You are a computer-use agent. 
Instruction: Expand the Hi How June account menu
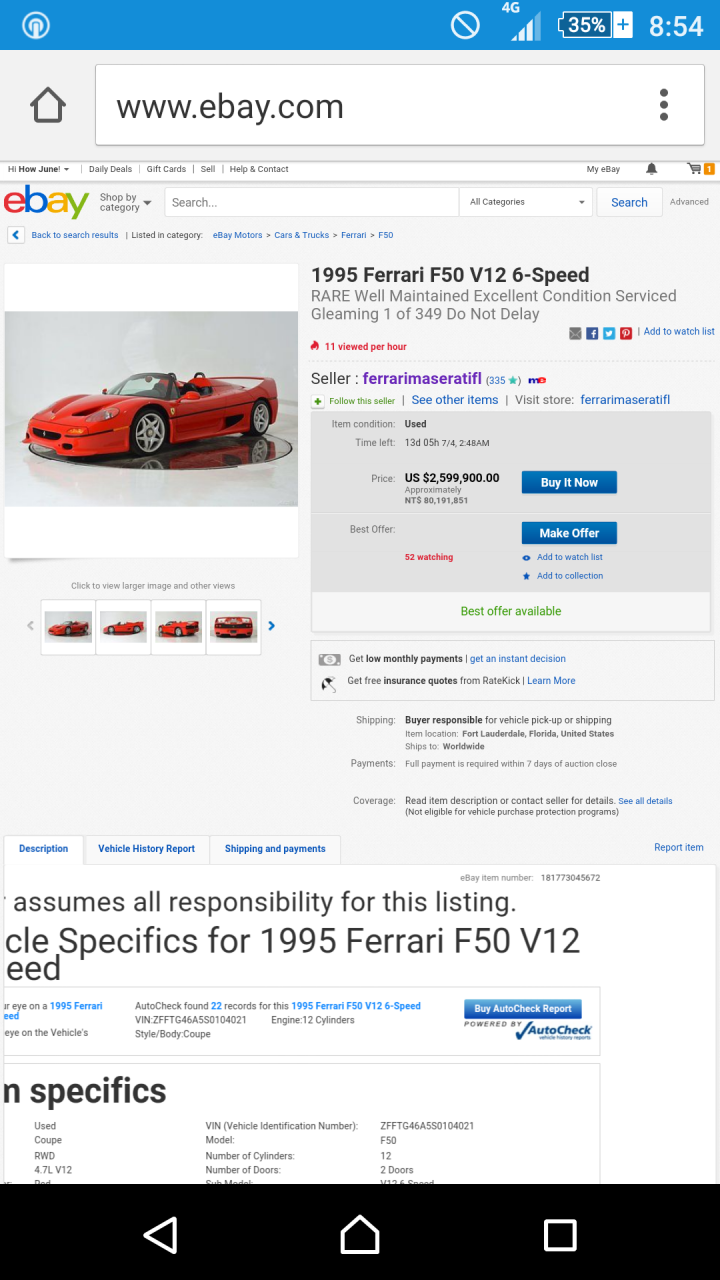pyautogui.click(x=39, y=169)
